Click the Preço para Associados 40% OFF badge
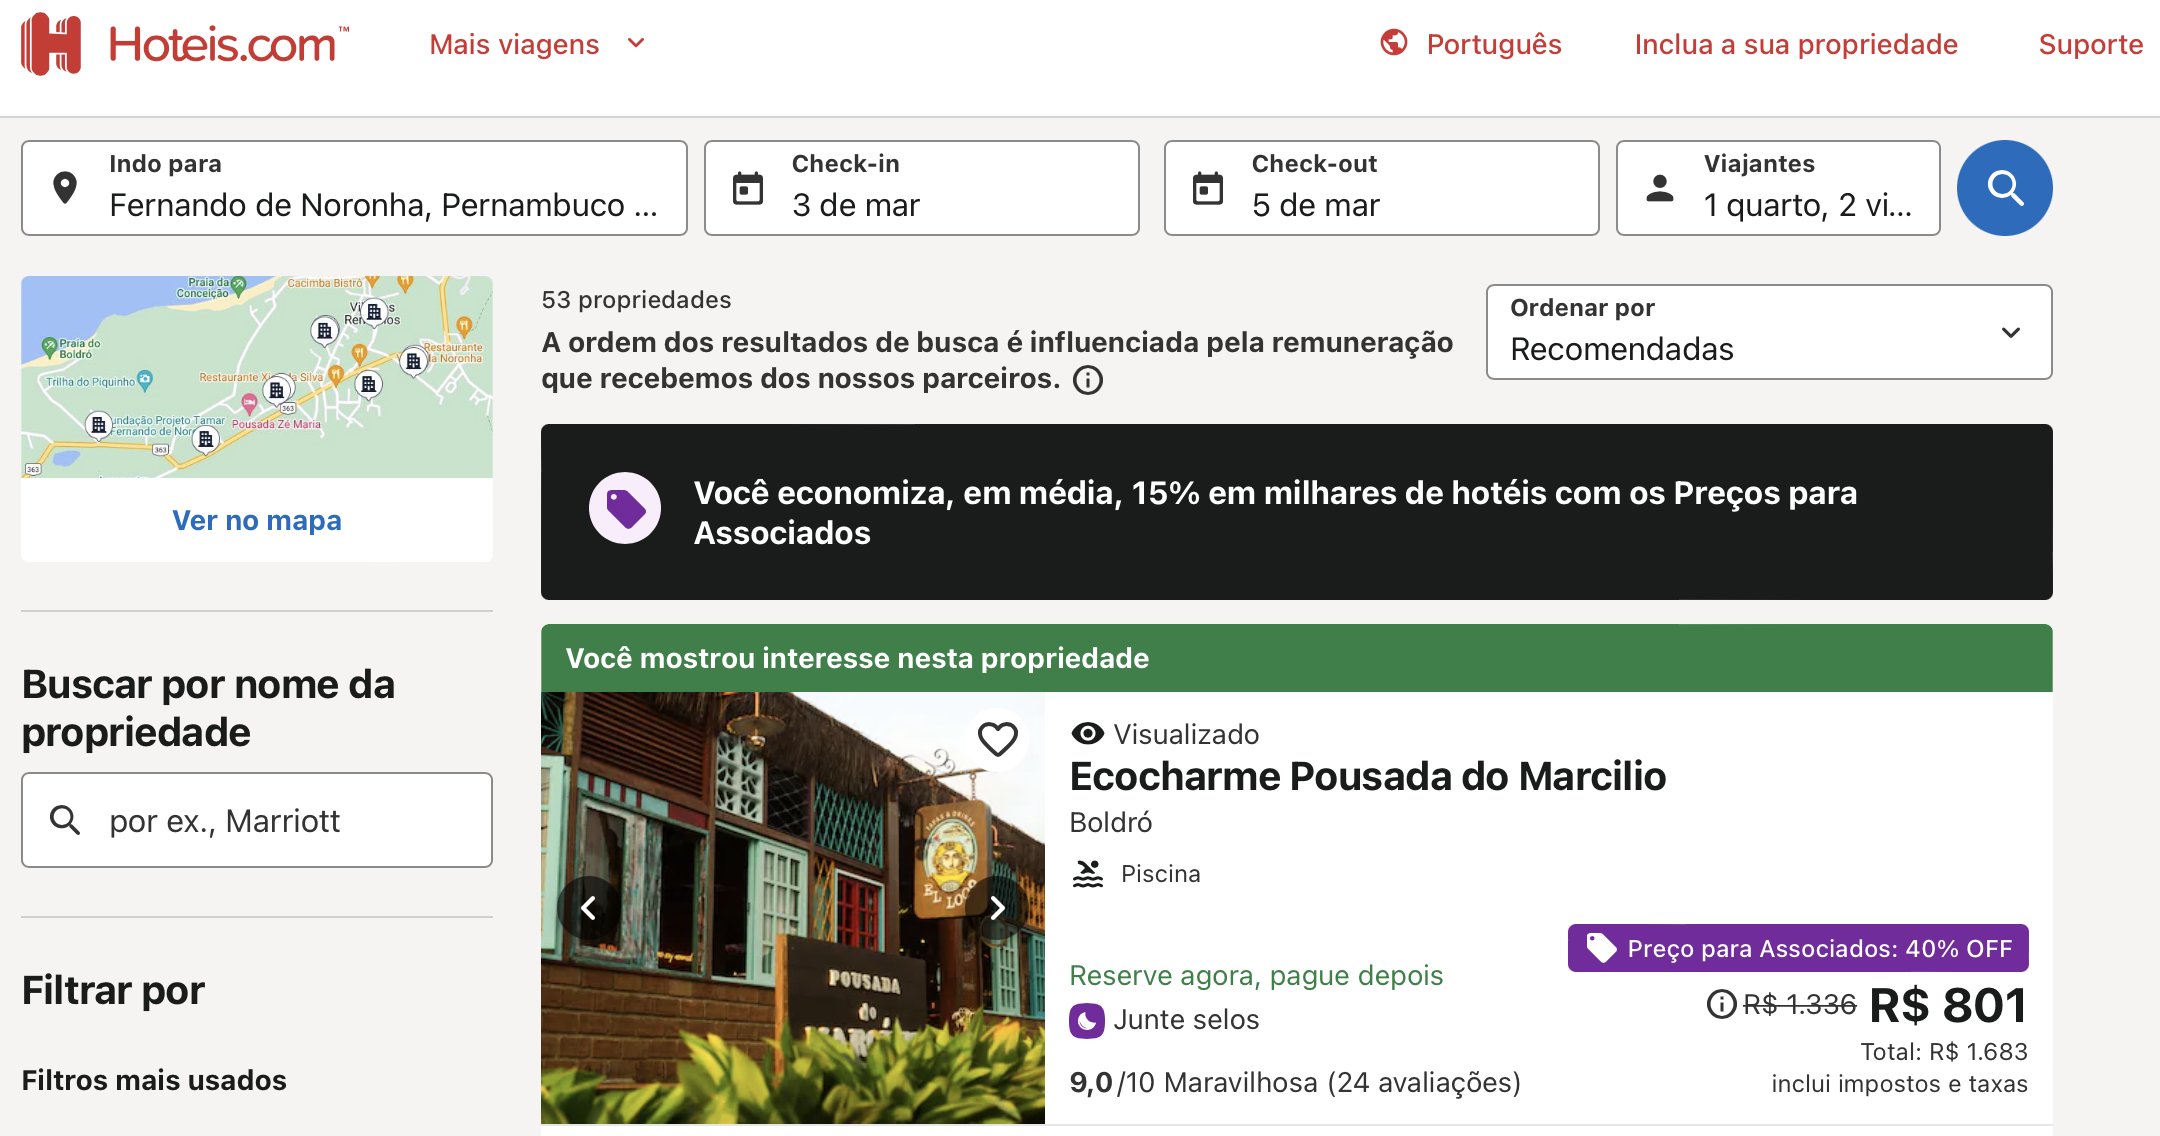 click(1797, 948)
